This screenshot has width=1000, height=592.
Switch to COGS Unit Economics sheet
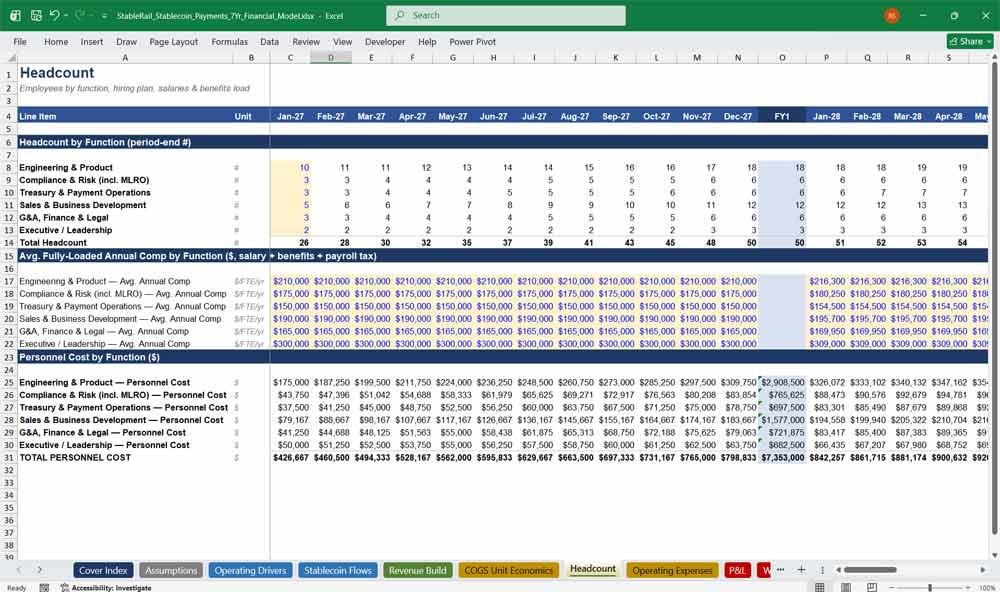pos(508,570)
